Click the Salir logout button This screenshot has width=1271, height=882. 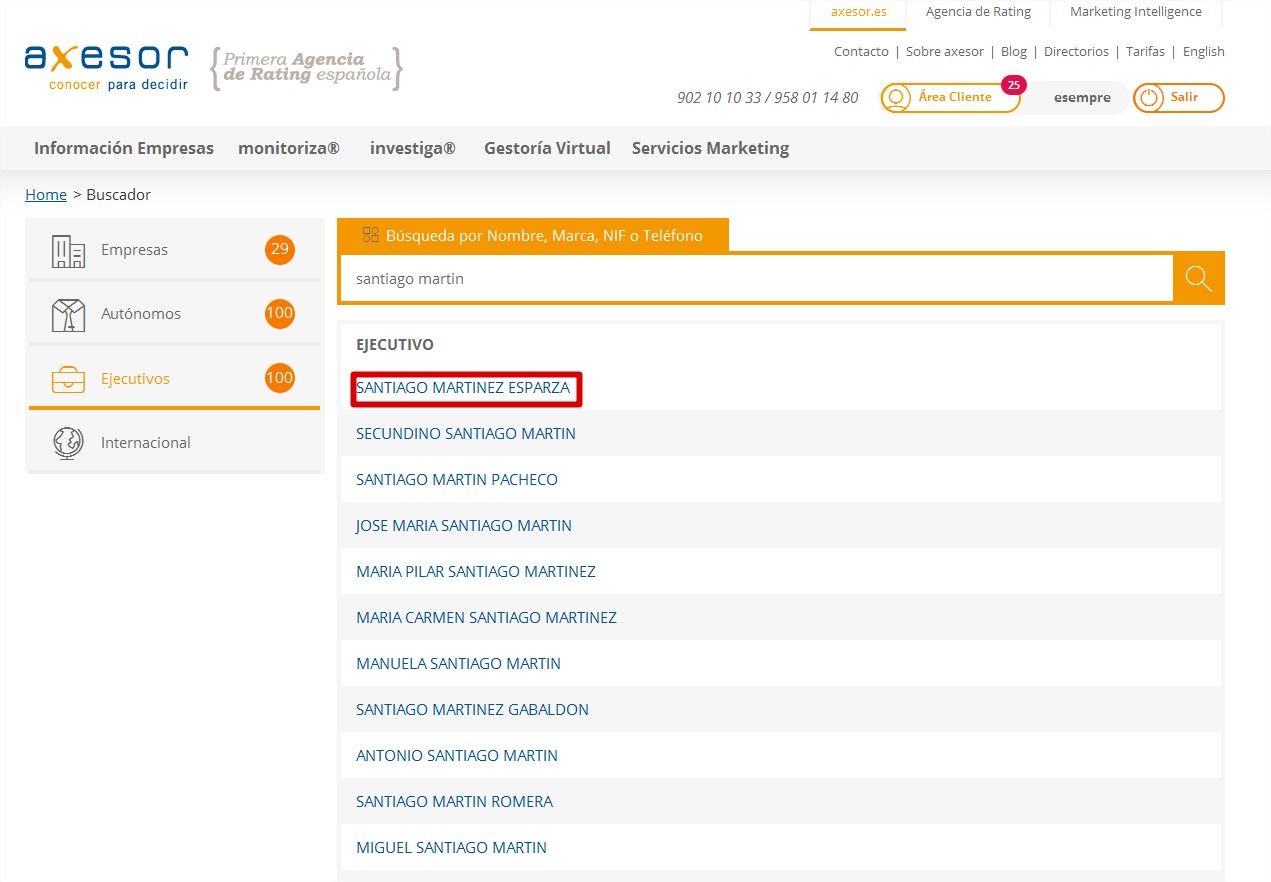pyautogui.click(x=1179, y=98)
